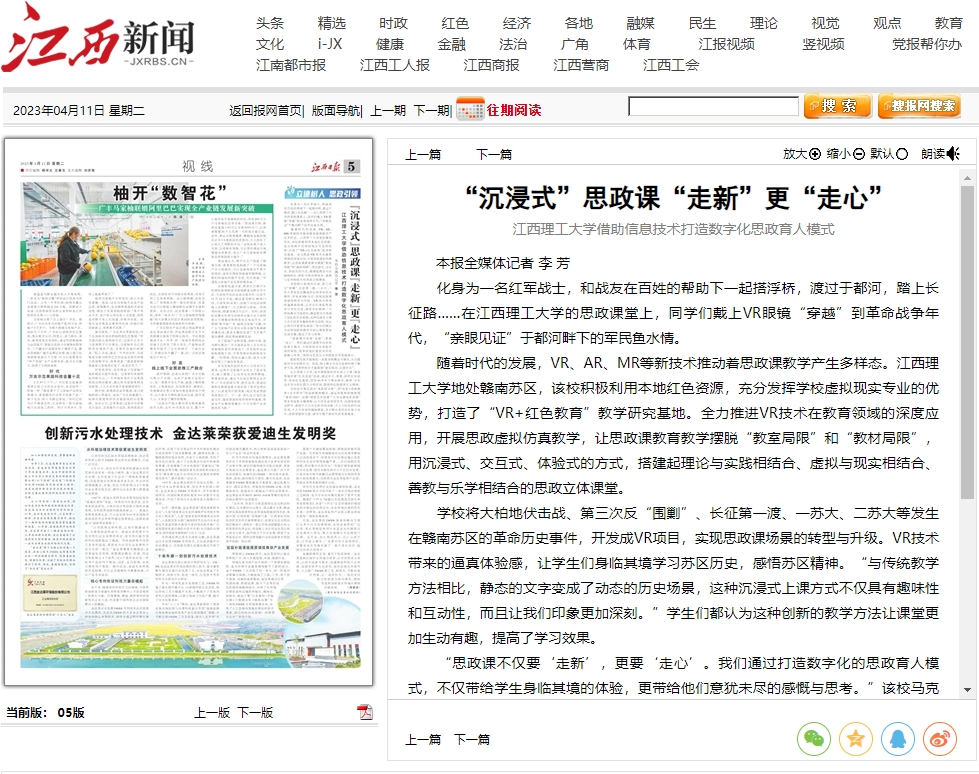The height and width of the screenshot is (774, 979).
Task: Open the 江西新闻 logo home page
Action: (98, 39)
